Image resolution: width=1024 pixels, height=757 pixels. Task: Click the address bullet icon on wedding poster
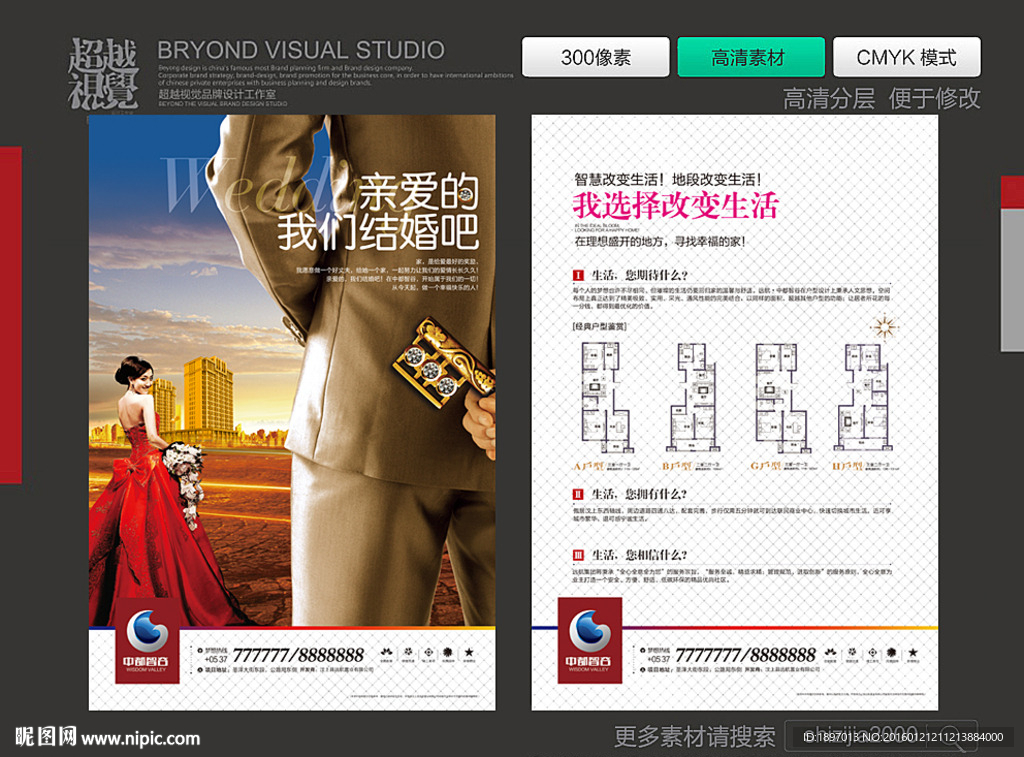200,669
